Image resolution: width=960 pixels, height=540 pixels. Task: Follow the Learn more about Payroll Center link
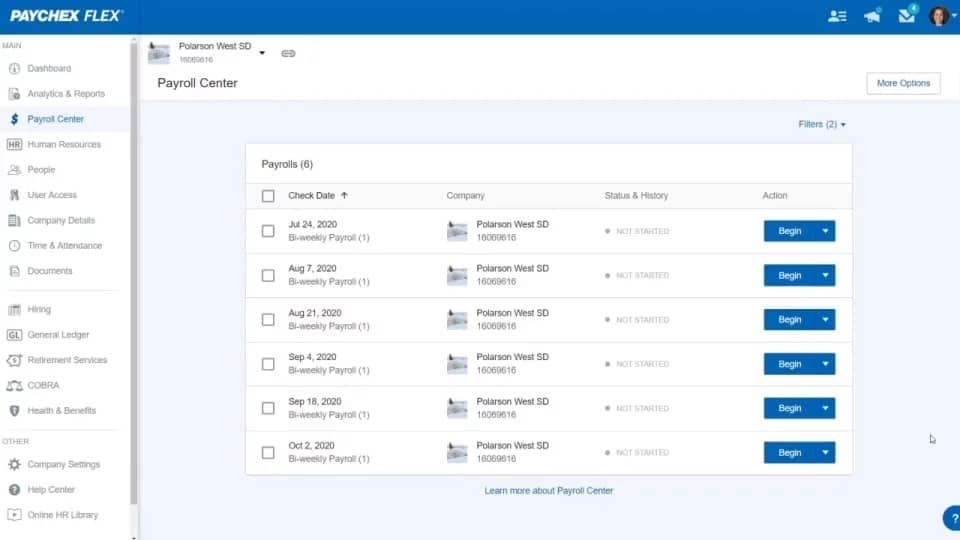click(548, 491)
